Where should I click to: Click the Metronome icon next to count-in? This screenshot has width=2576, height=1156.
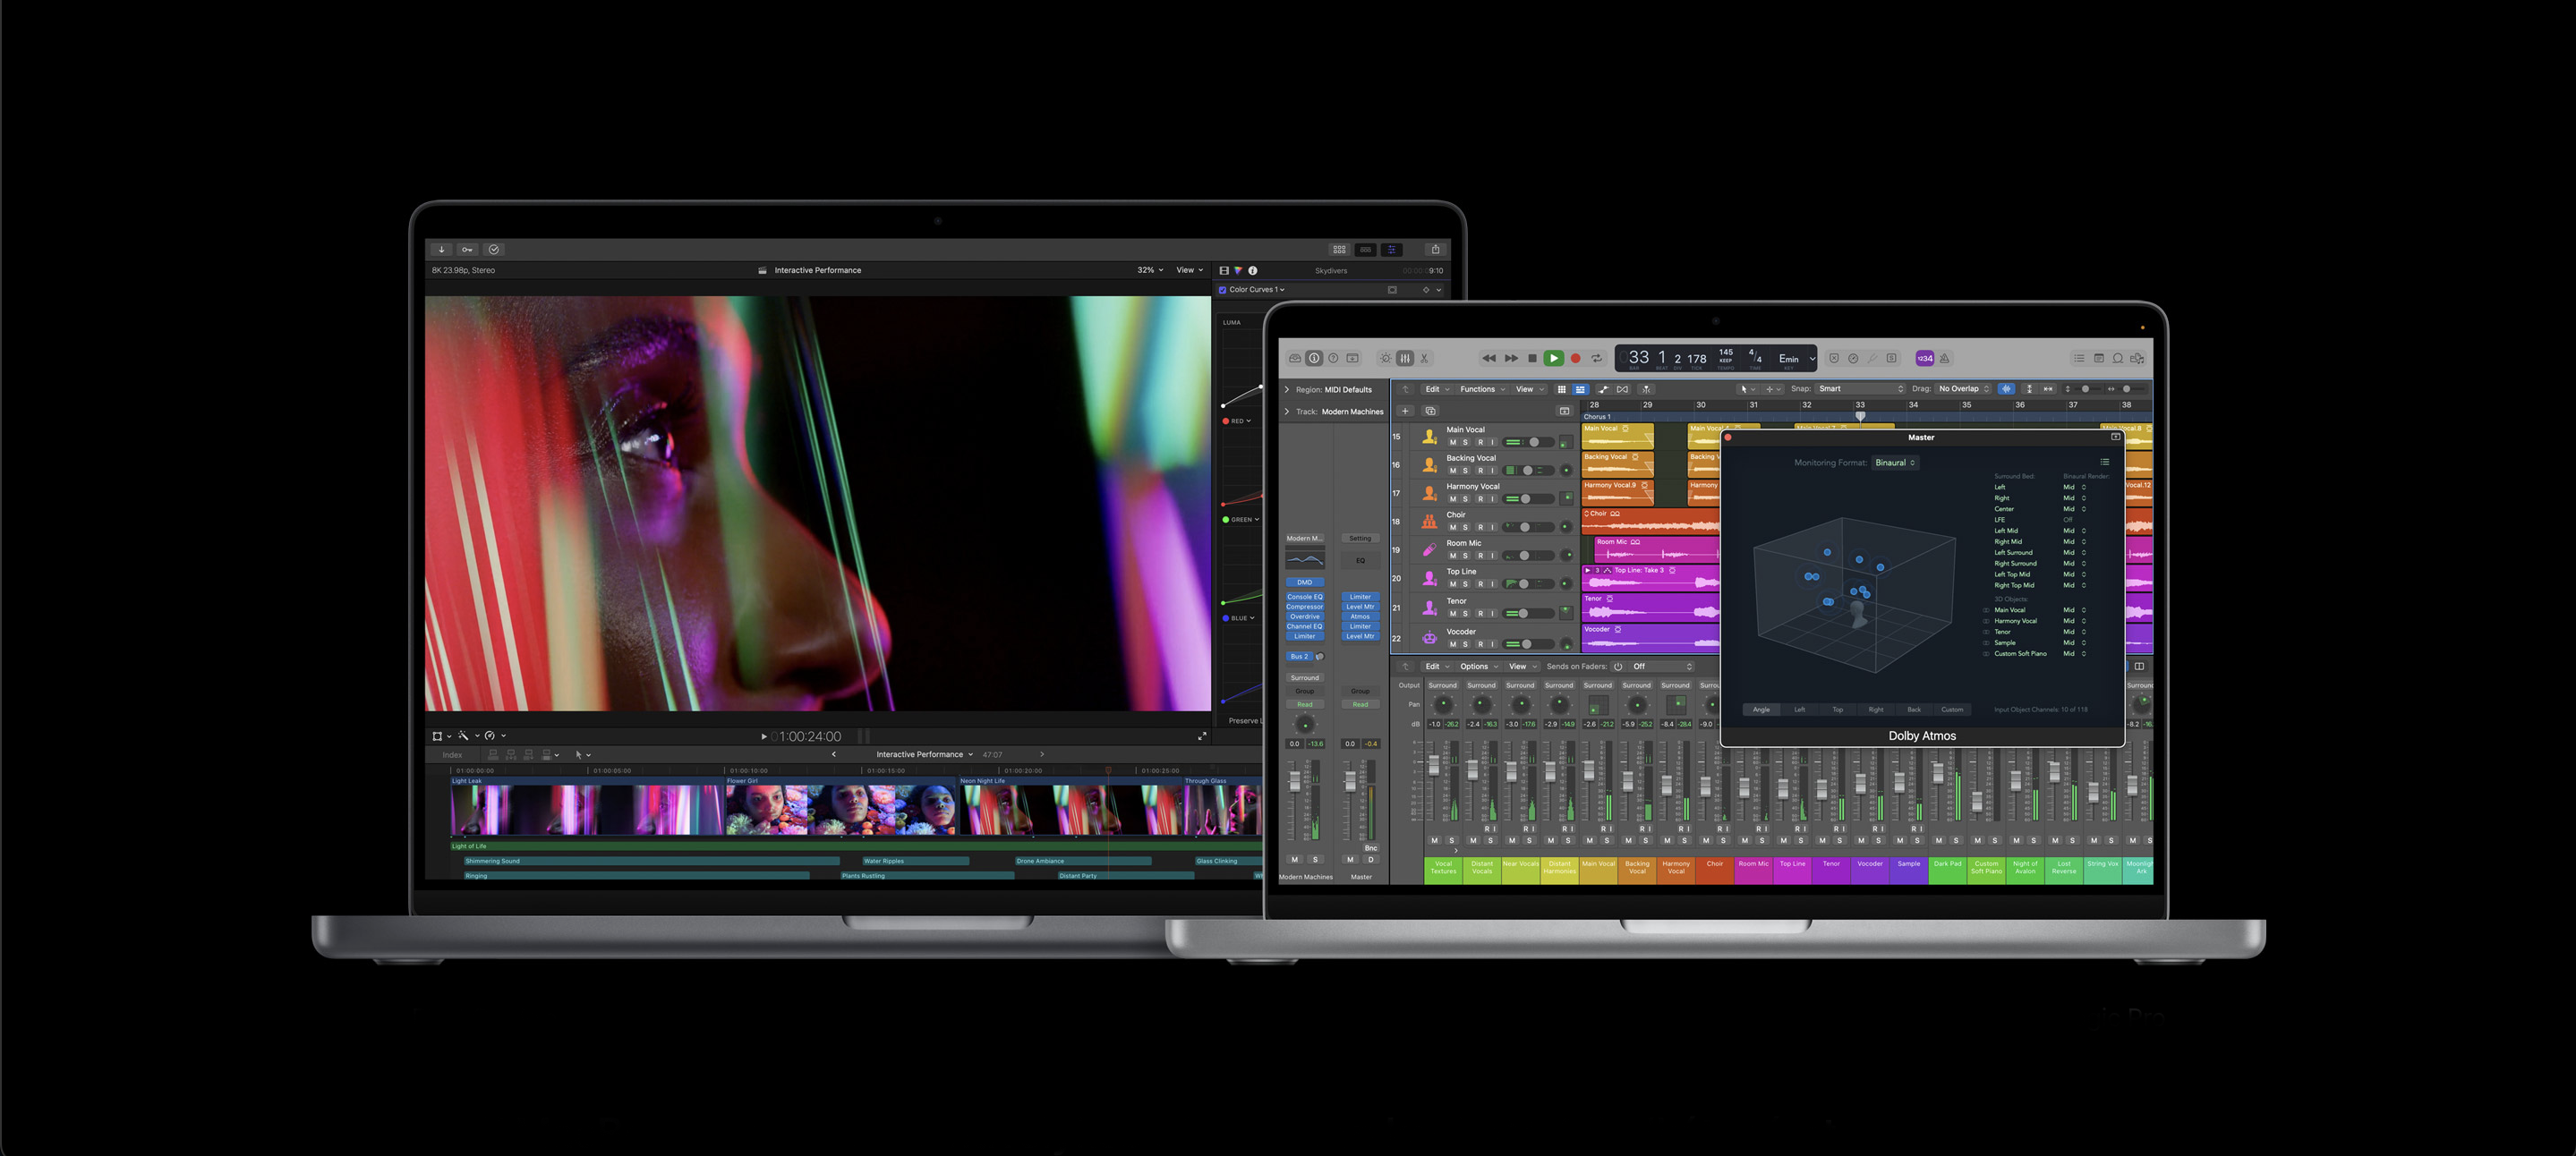click(x=1944, y=358)
